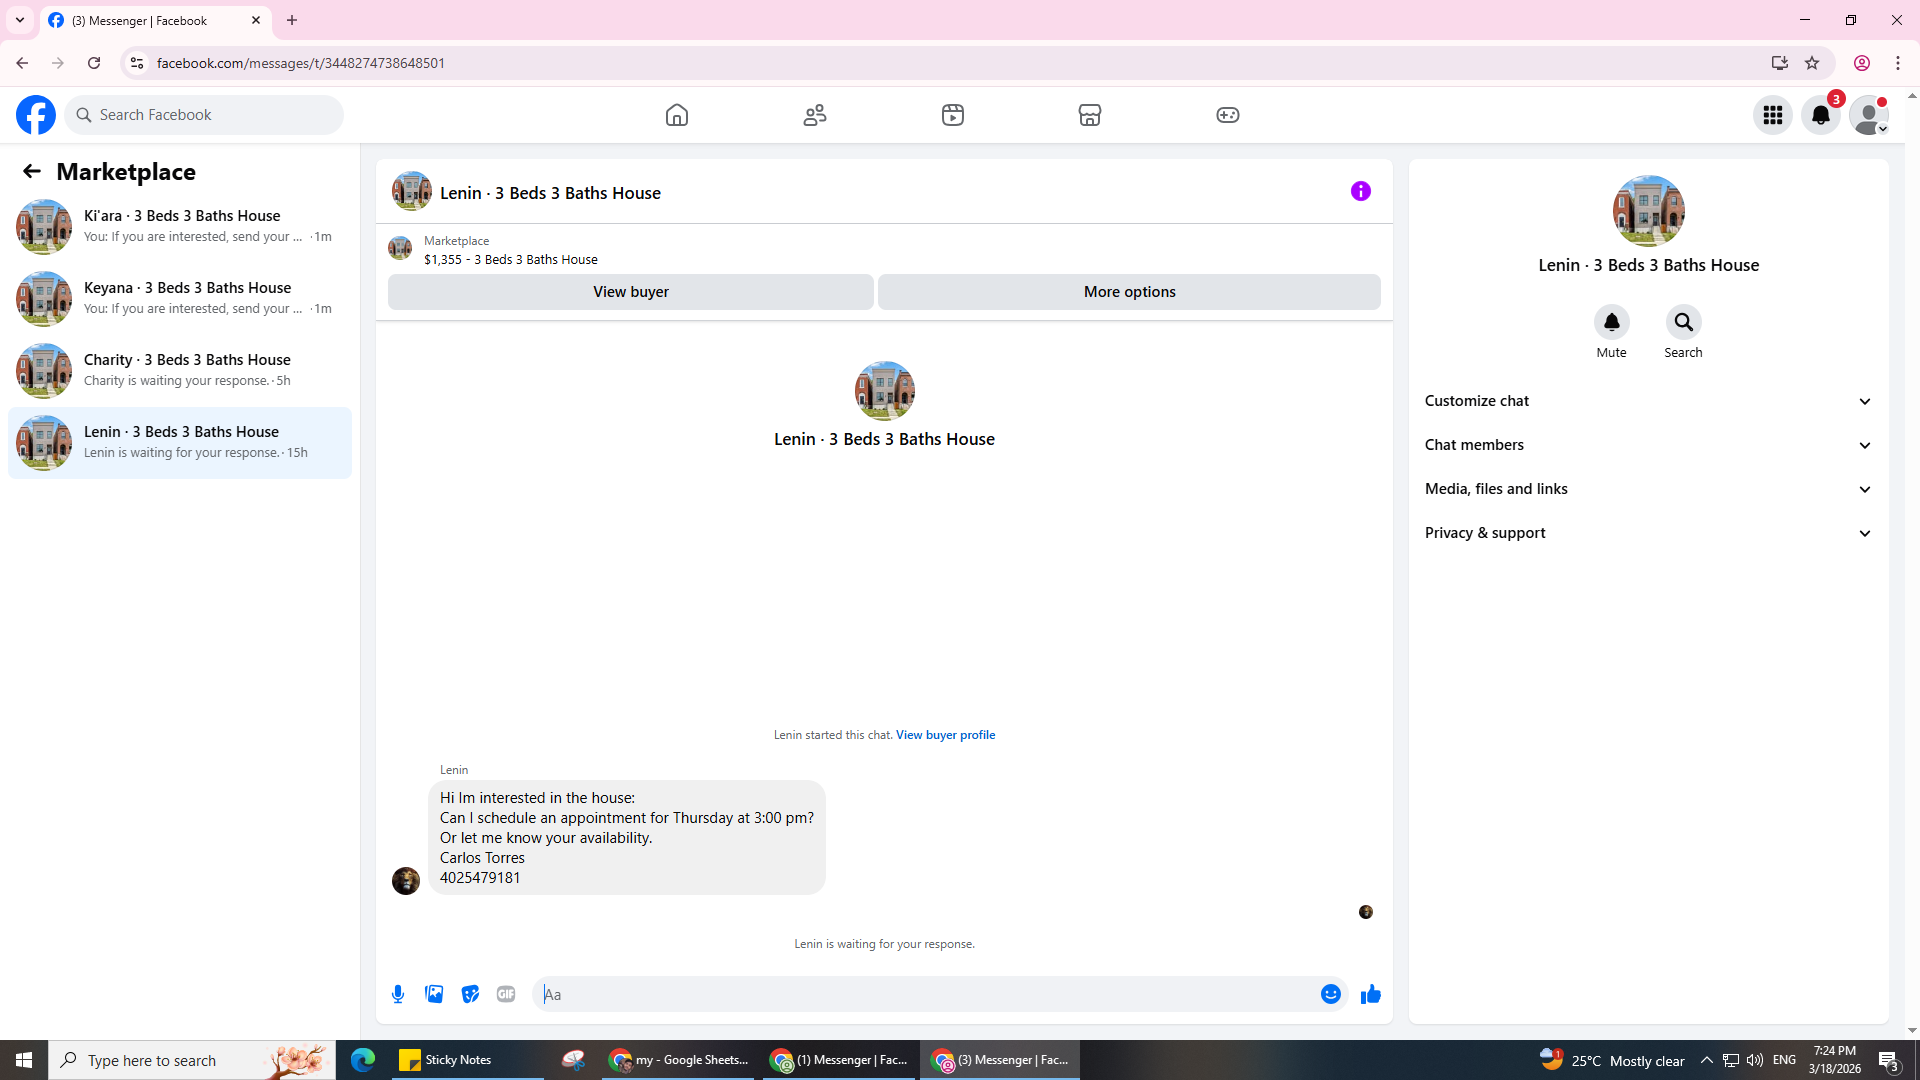Mute the Lenin conversation
Viewport: 1920px width, 1080px height.
(1611, 322)
